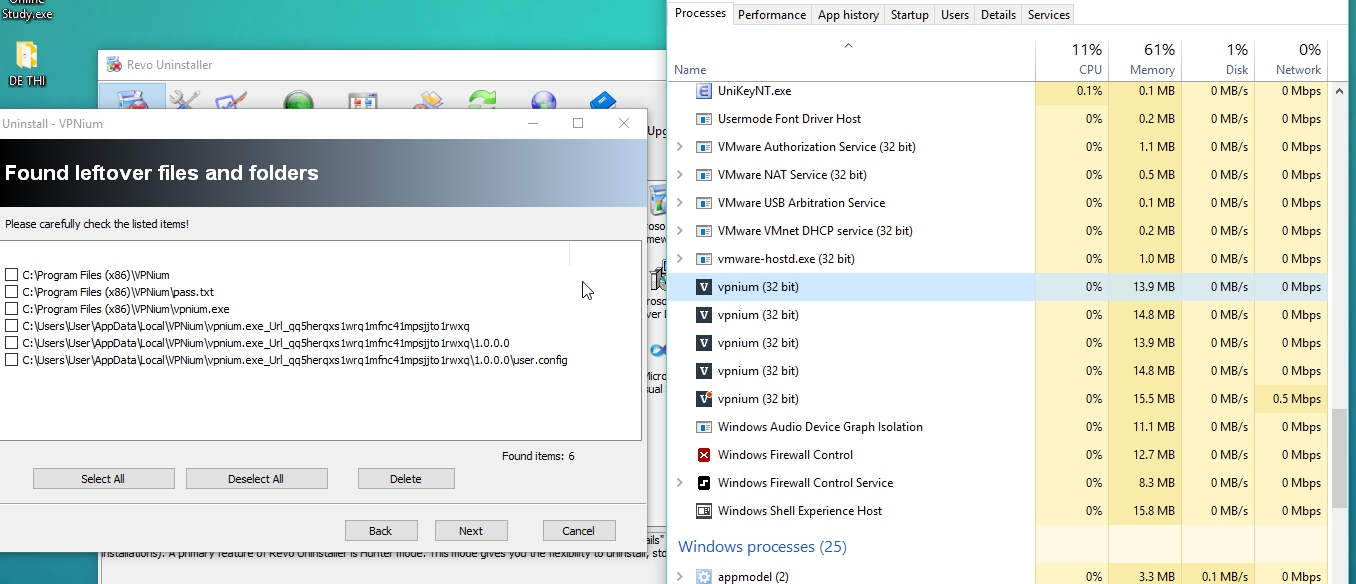Cancel the VPNium uninstall dialog
This screenshot has width=1356, height=584.
coord(579,531)
